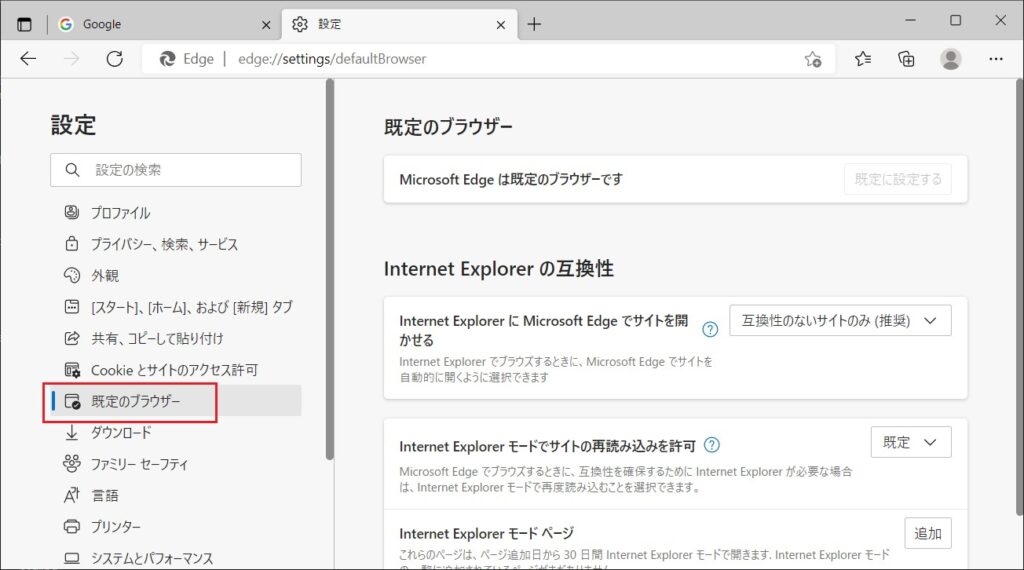Click help icon beside IE モード reload
This screenshot has height=570, width=1024.
712,445
